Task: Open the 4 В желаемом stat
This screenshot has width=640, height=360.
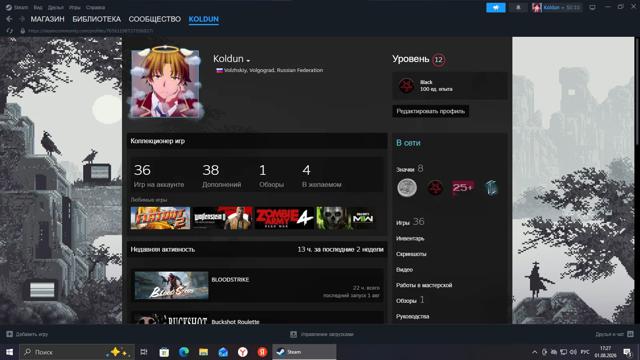Action: [x=322, y=176]
